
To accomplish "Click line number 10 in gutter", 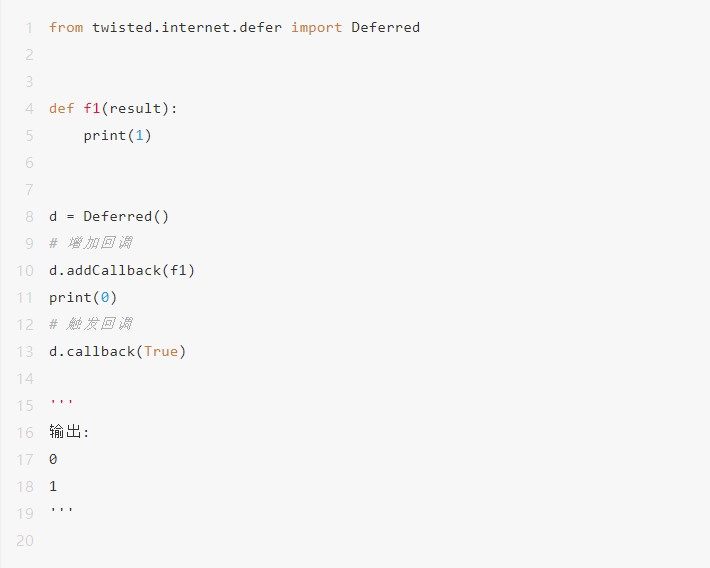I will click(25, 271).
